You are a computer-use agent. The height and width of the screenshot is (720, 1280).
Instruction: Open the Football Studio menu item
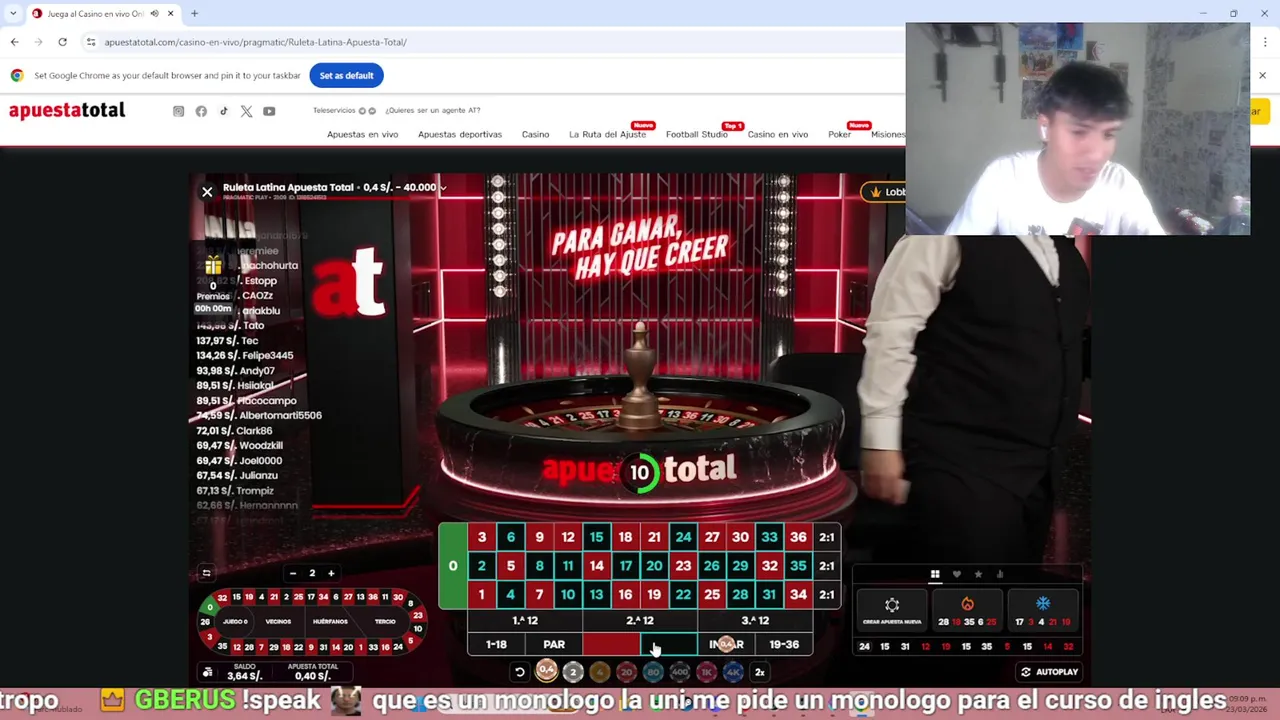[x=697, y=134]
